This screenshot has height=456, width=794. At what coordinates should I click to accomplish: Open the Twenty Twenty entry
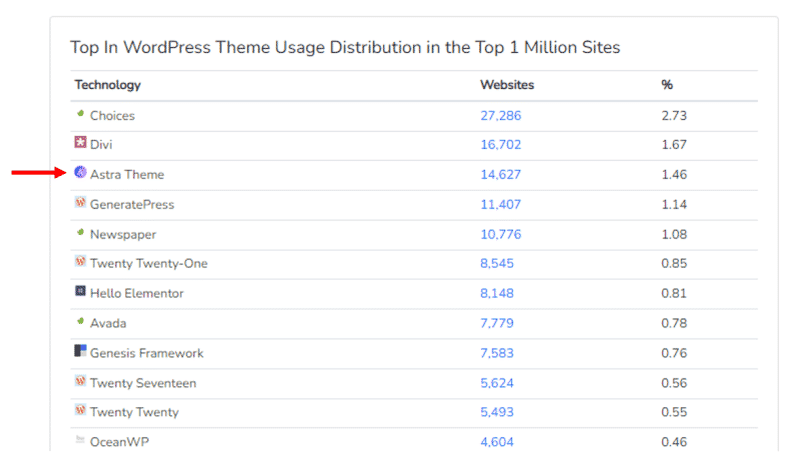click(134, 412)
